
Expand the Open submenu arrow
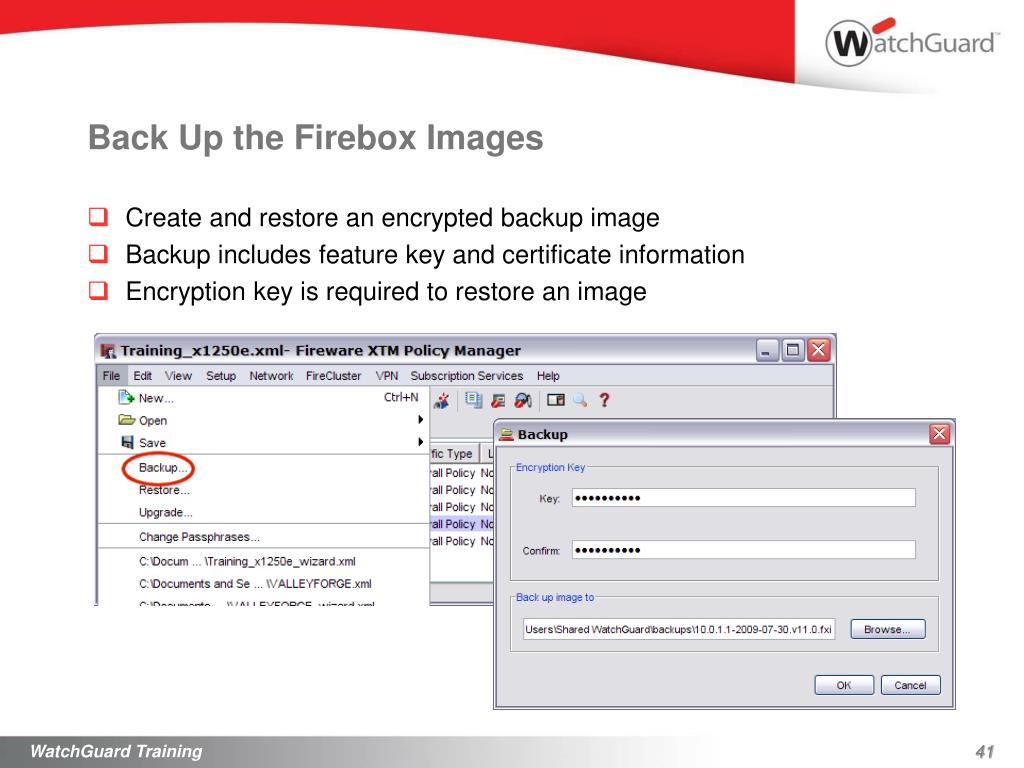coord(421,419)
